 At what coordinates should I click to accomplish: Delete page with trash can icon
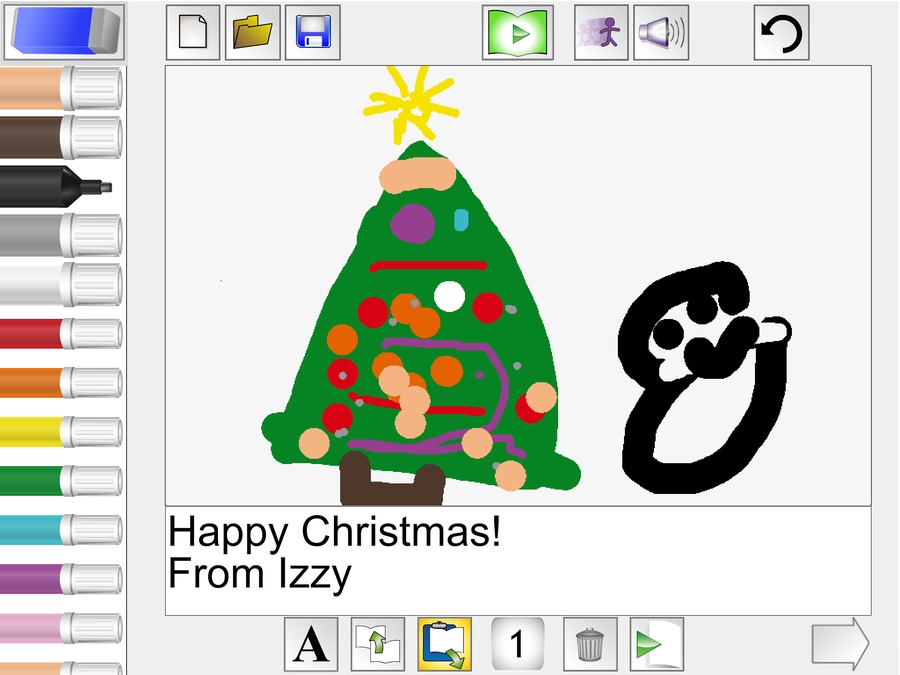590,644
